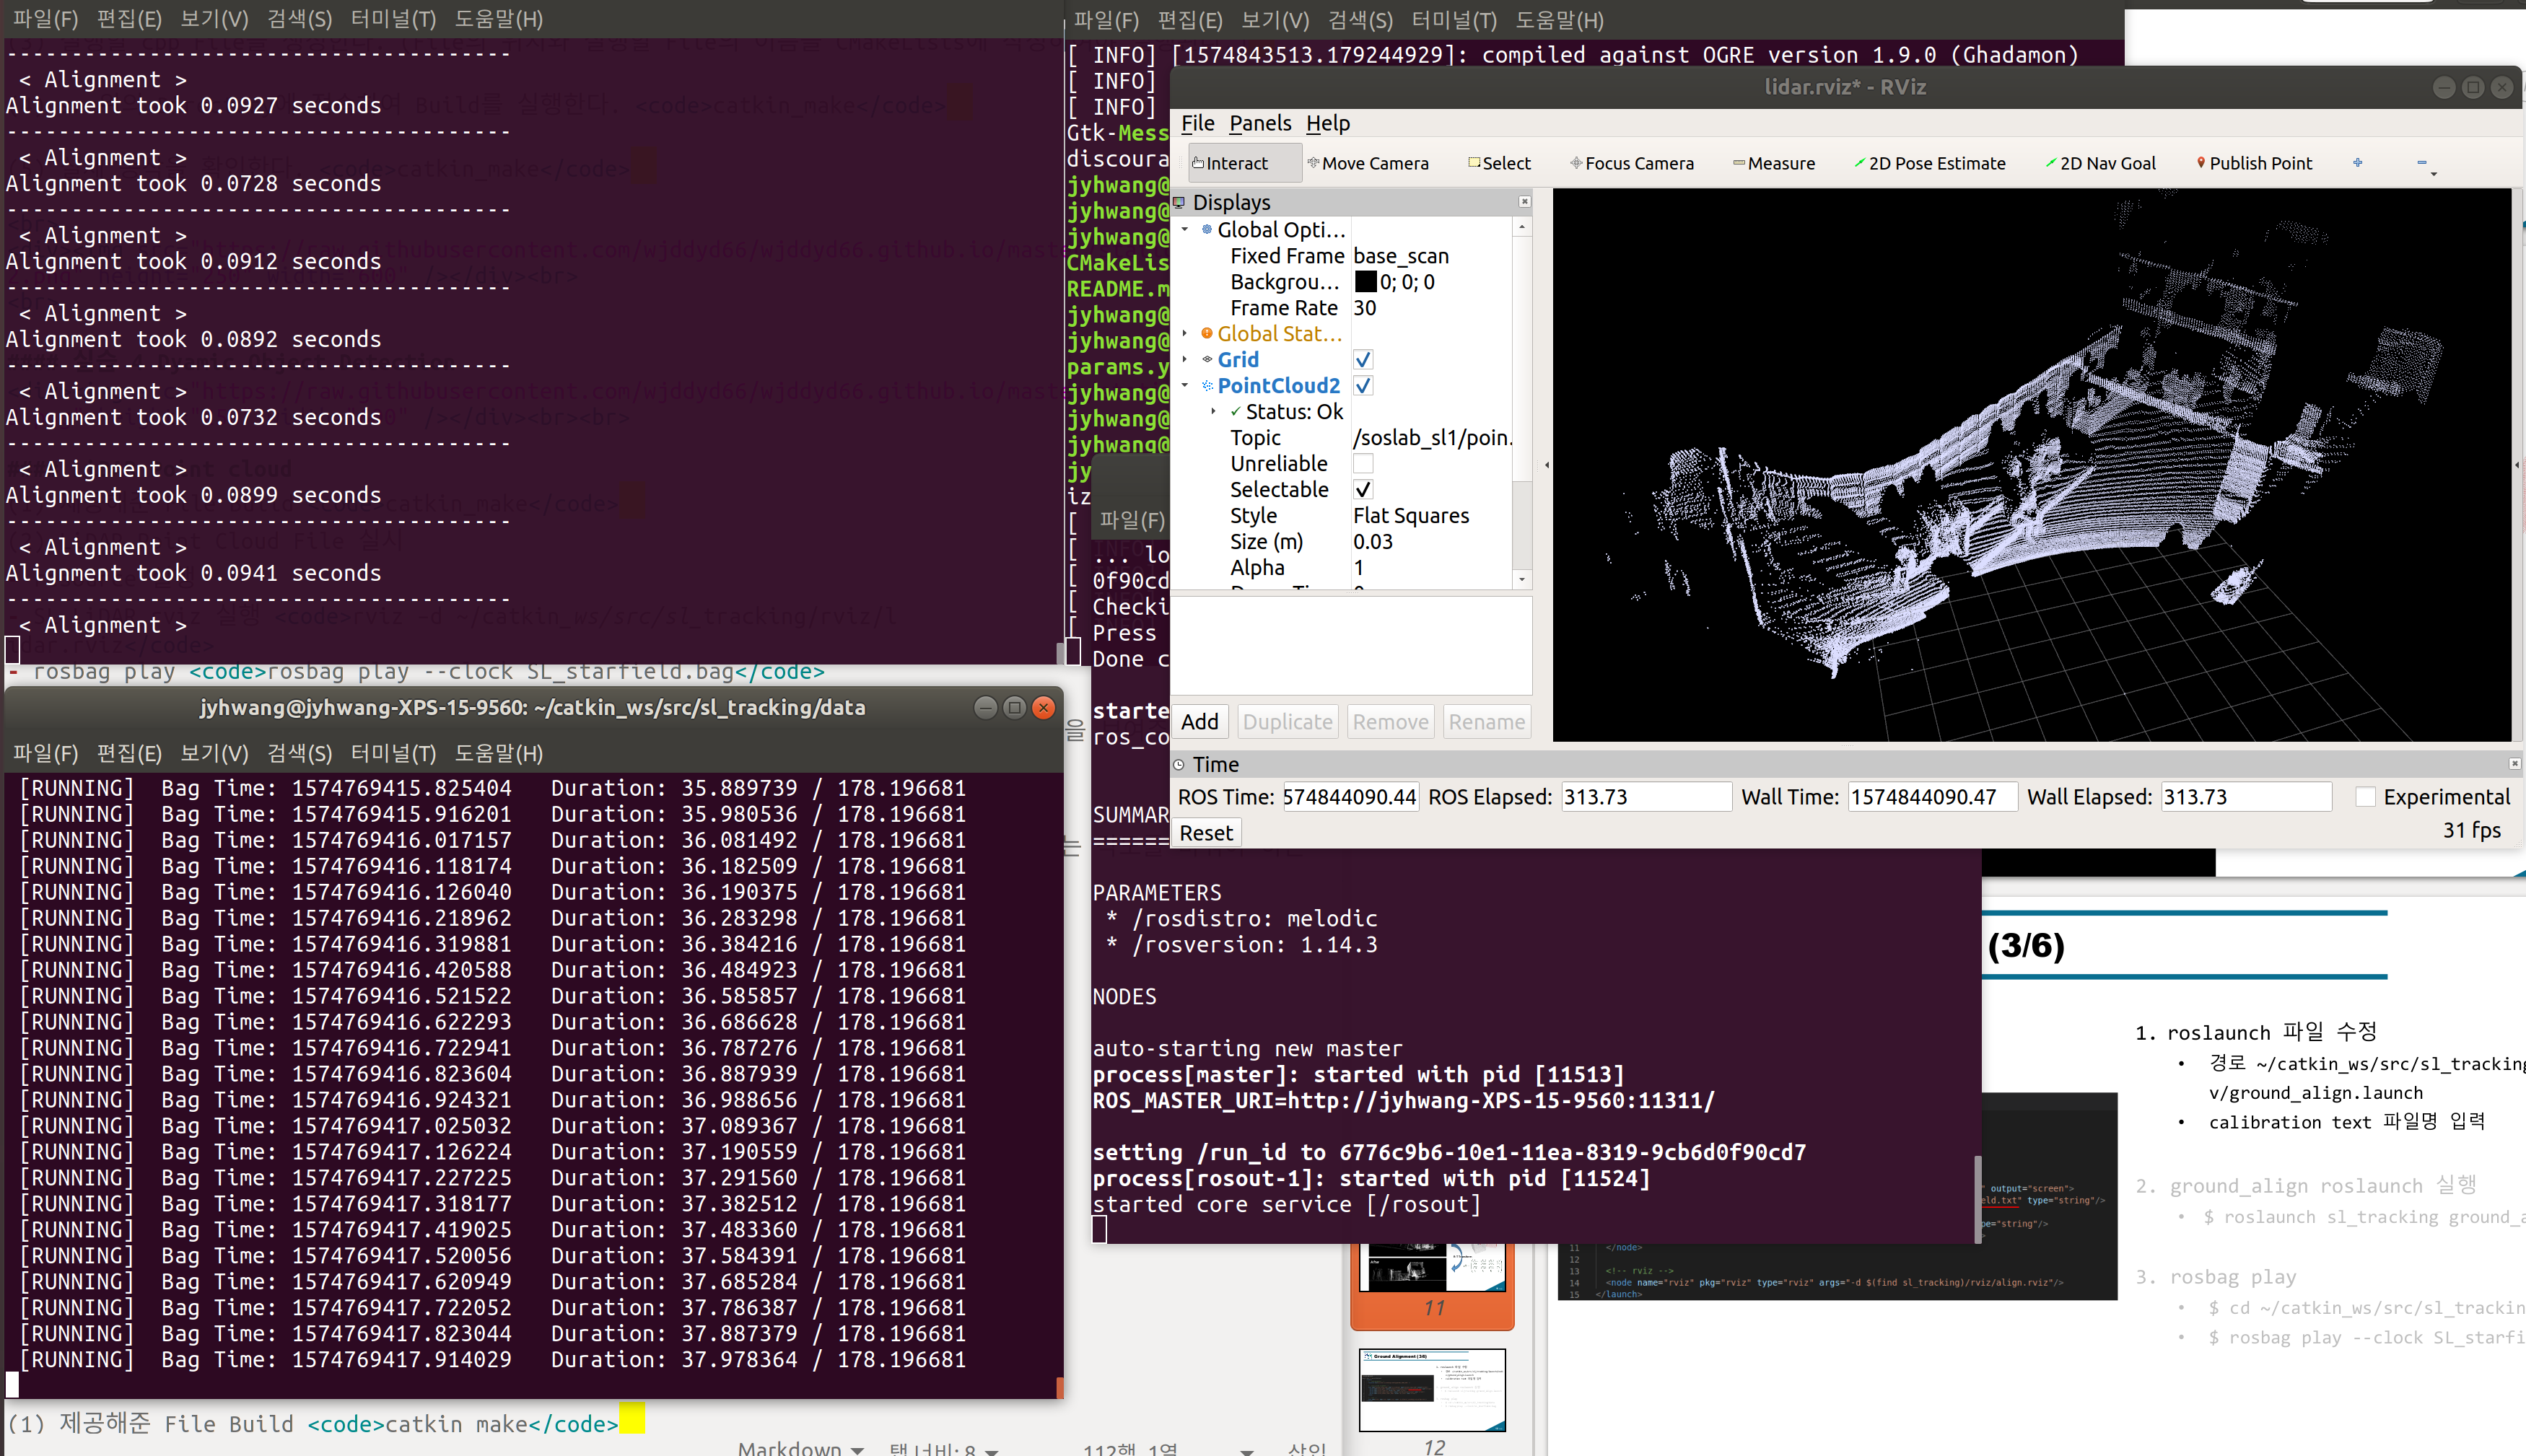
Task: Select the Move Camera tool
Action: point(1368,163)
